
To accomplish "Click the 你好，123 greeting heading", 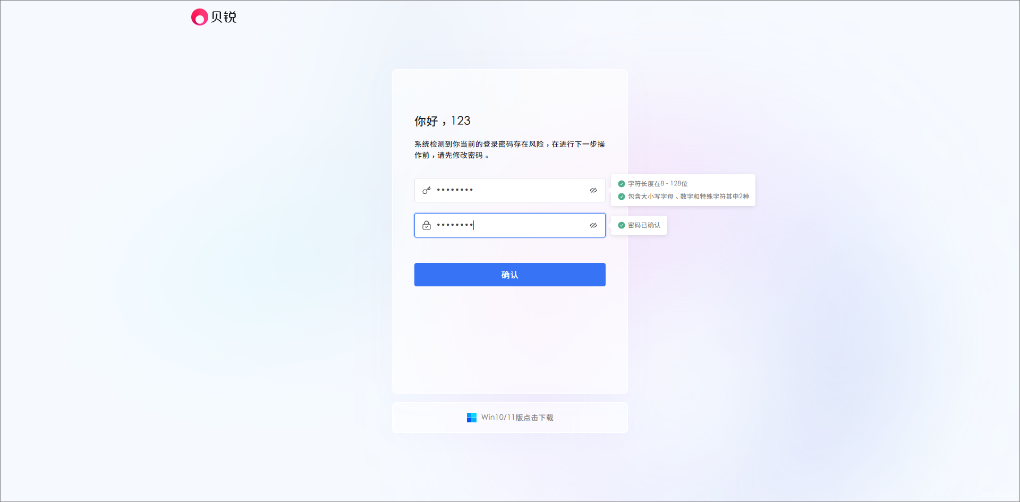I will point(442,121).
